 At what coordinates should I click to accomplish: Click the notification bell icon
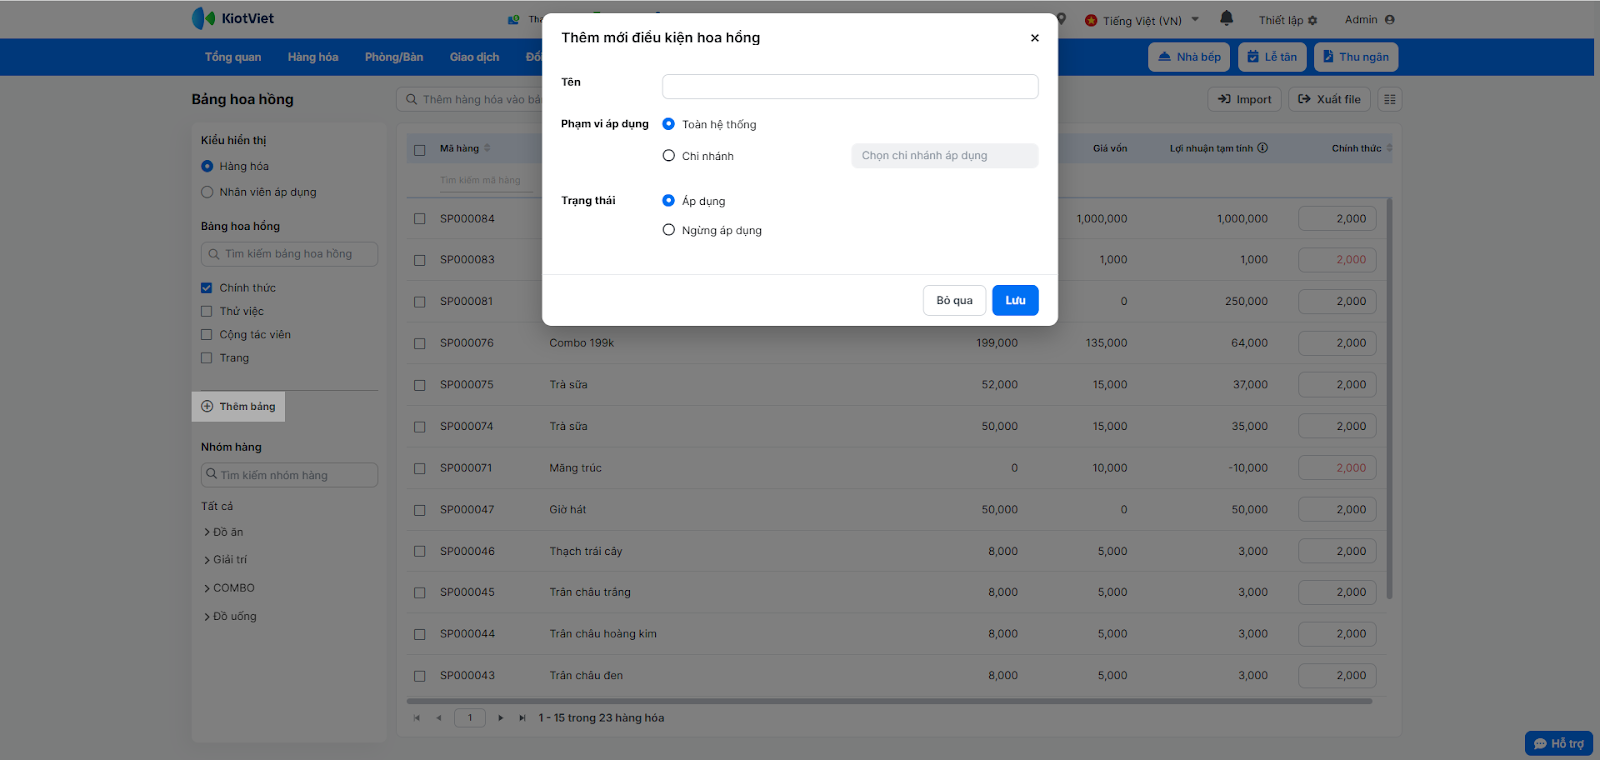(1226, 19)
